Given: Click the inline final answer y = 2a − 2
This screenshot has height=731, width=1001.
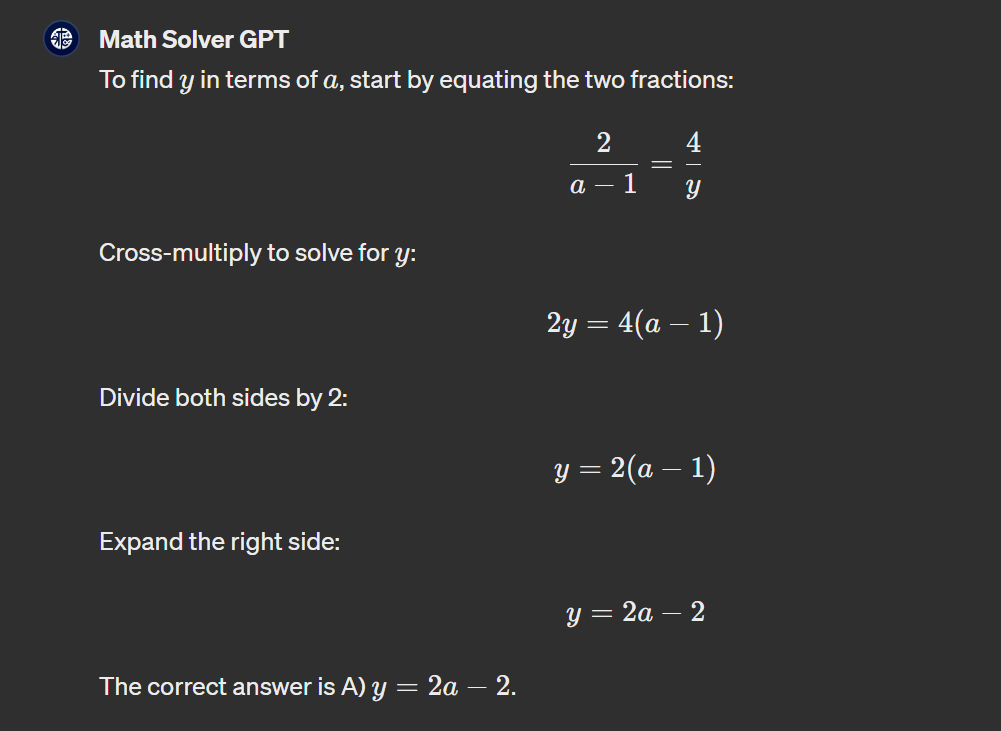Looking at the screenshot, I should coord(441,688).
